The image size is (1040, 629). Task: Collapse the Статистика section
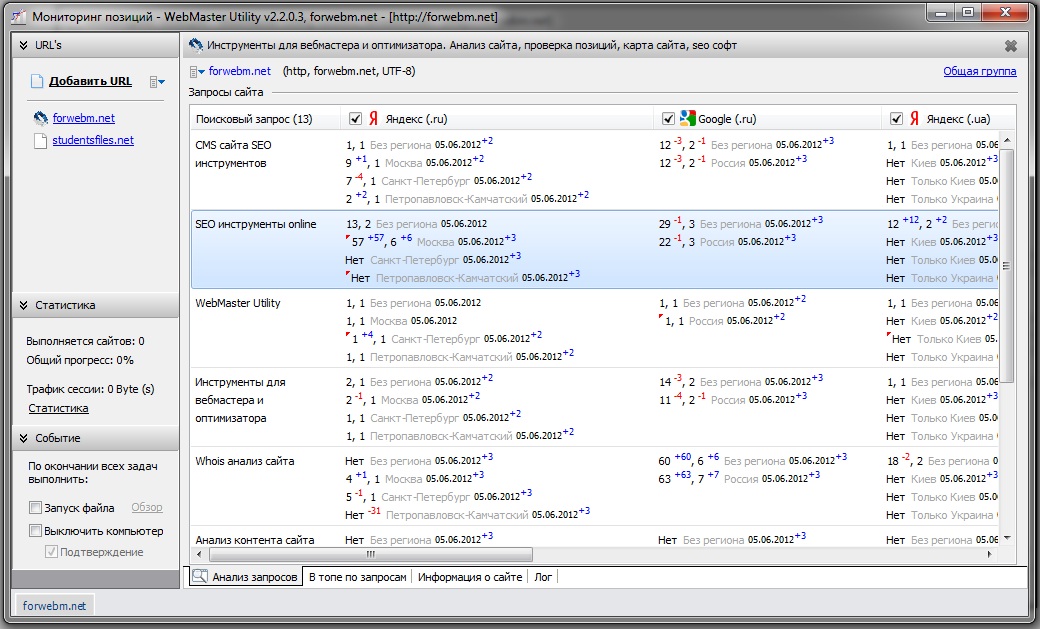[x=24, y=305]
